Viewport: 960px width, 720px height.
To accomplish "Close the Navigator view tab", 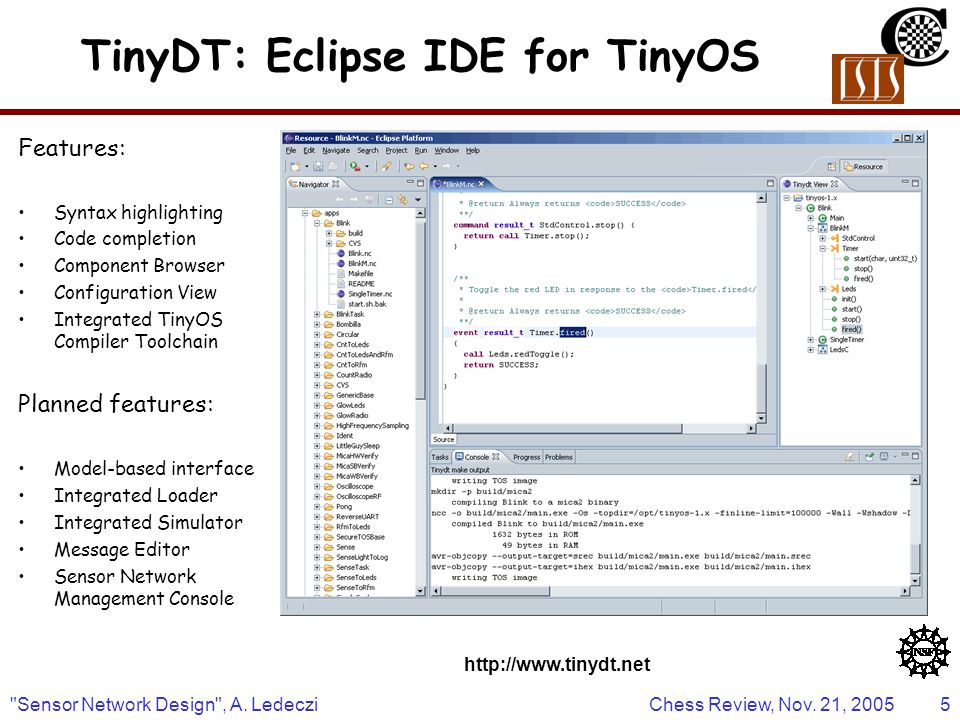I will pos(336,184).
